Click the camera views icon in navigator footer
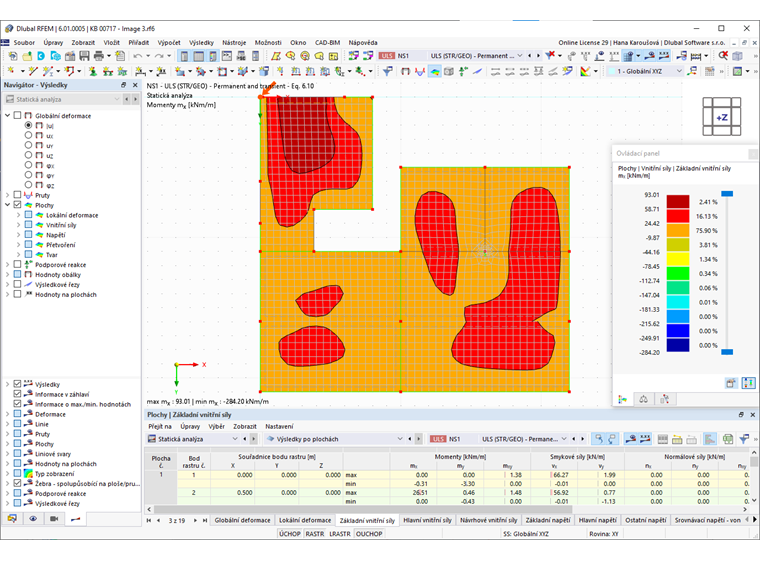The image size is (760, 561). [54, 518]
